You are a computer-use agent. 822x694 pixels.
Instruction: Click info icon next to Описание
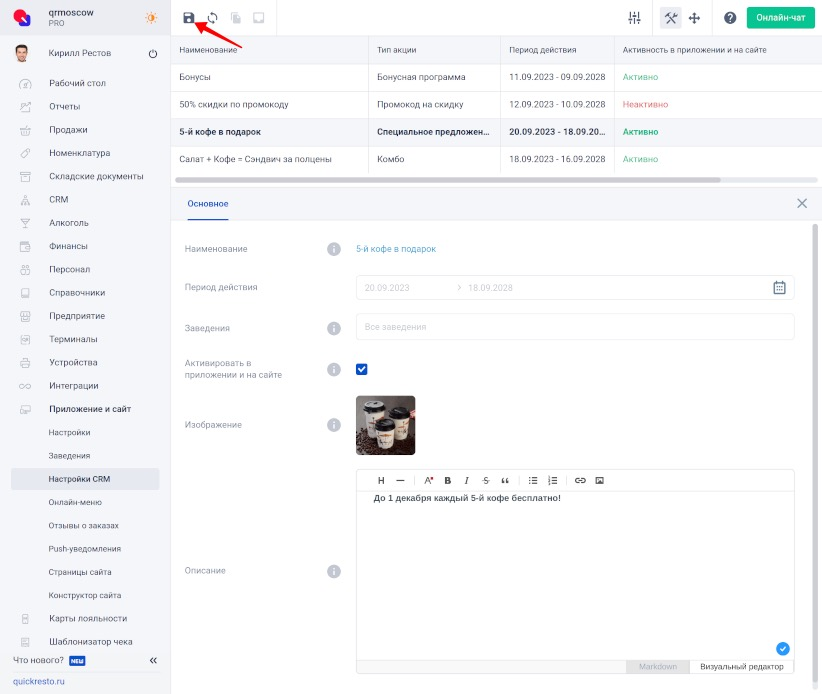click(334, 571)
